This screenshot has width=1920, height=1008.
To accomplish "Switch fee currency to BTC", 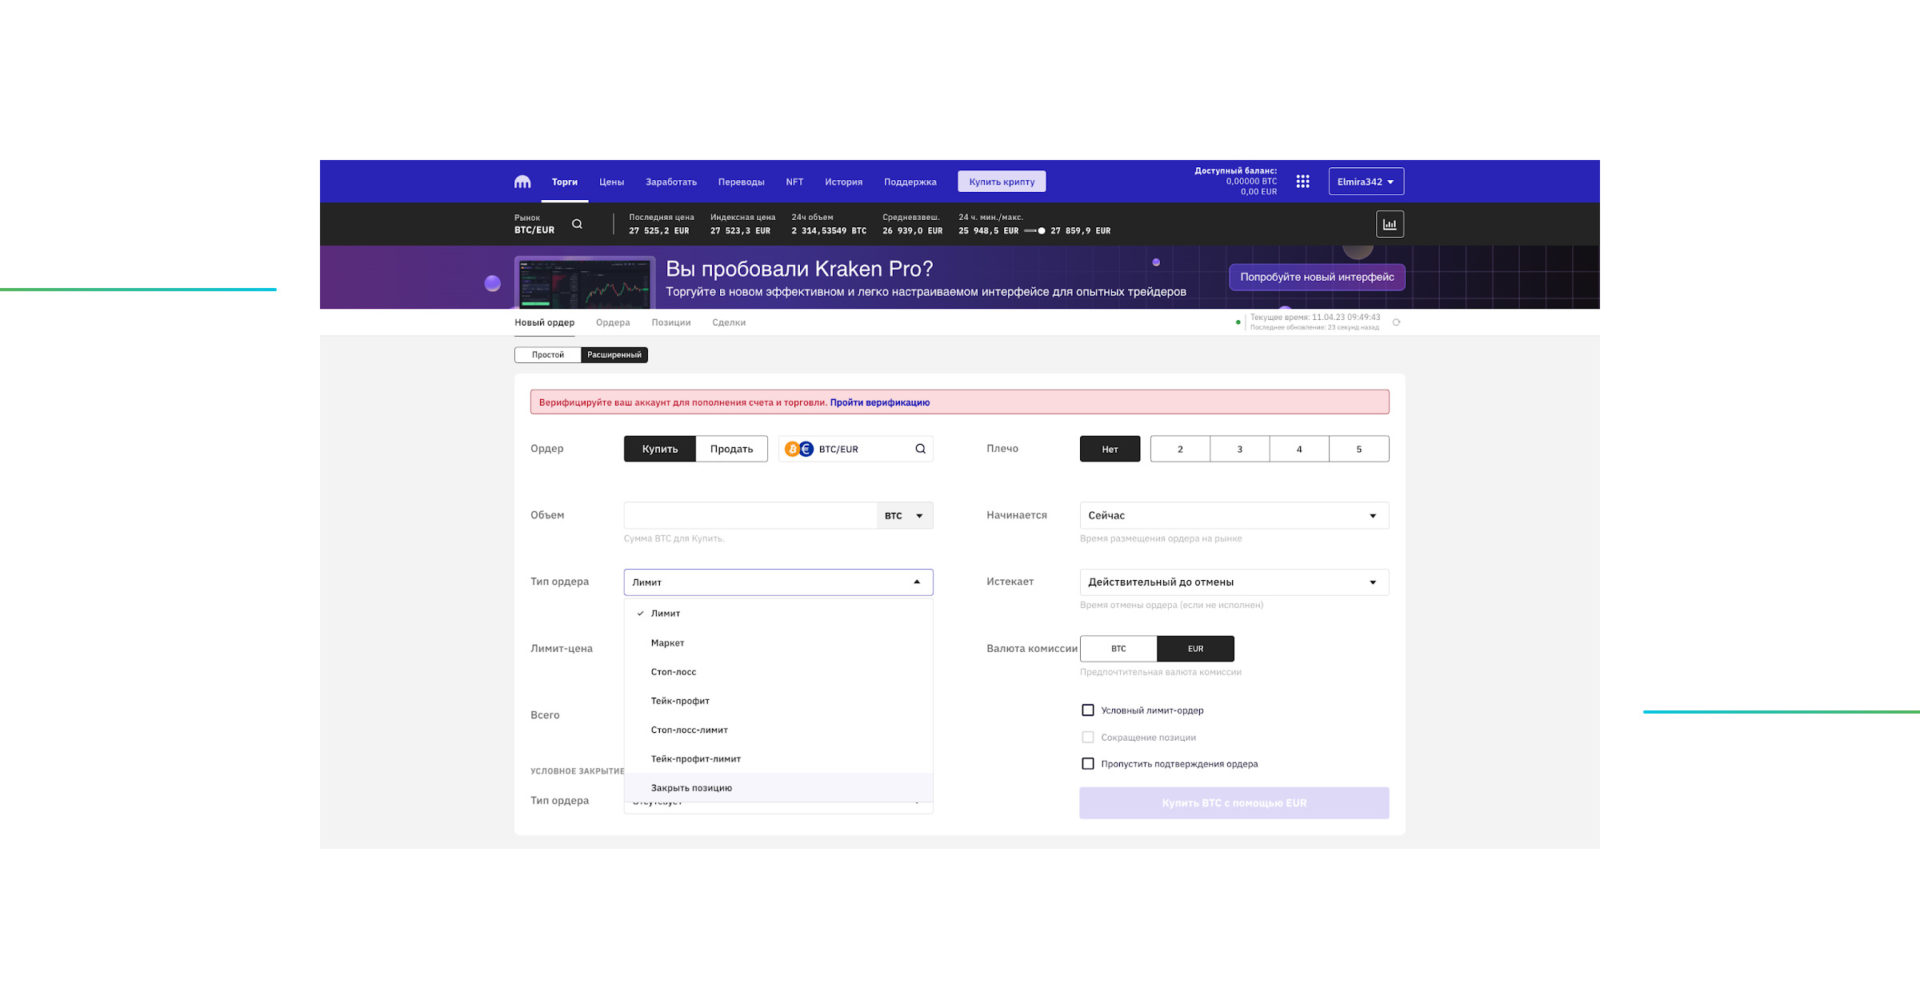I will click(1117, 648).
